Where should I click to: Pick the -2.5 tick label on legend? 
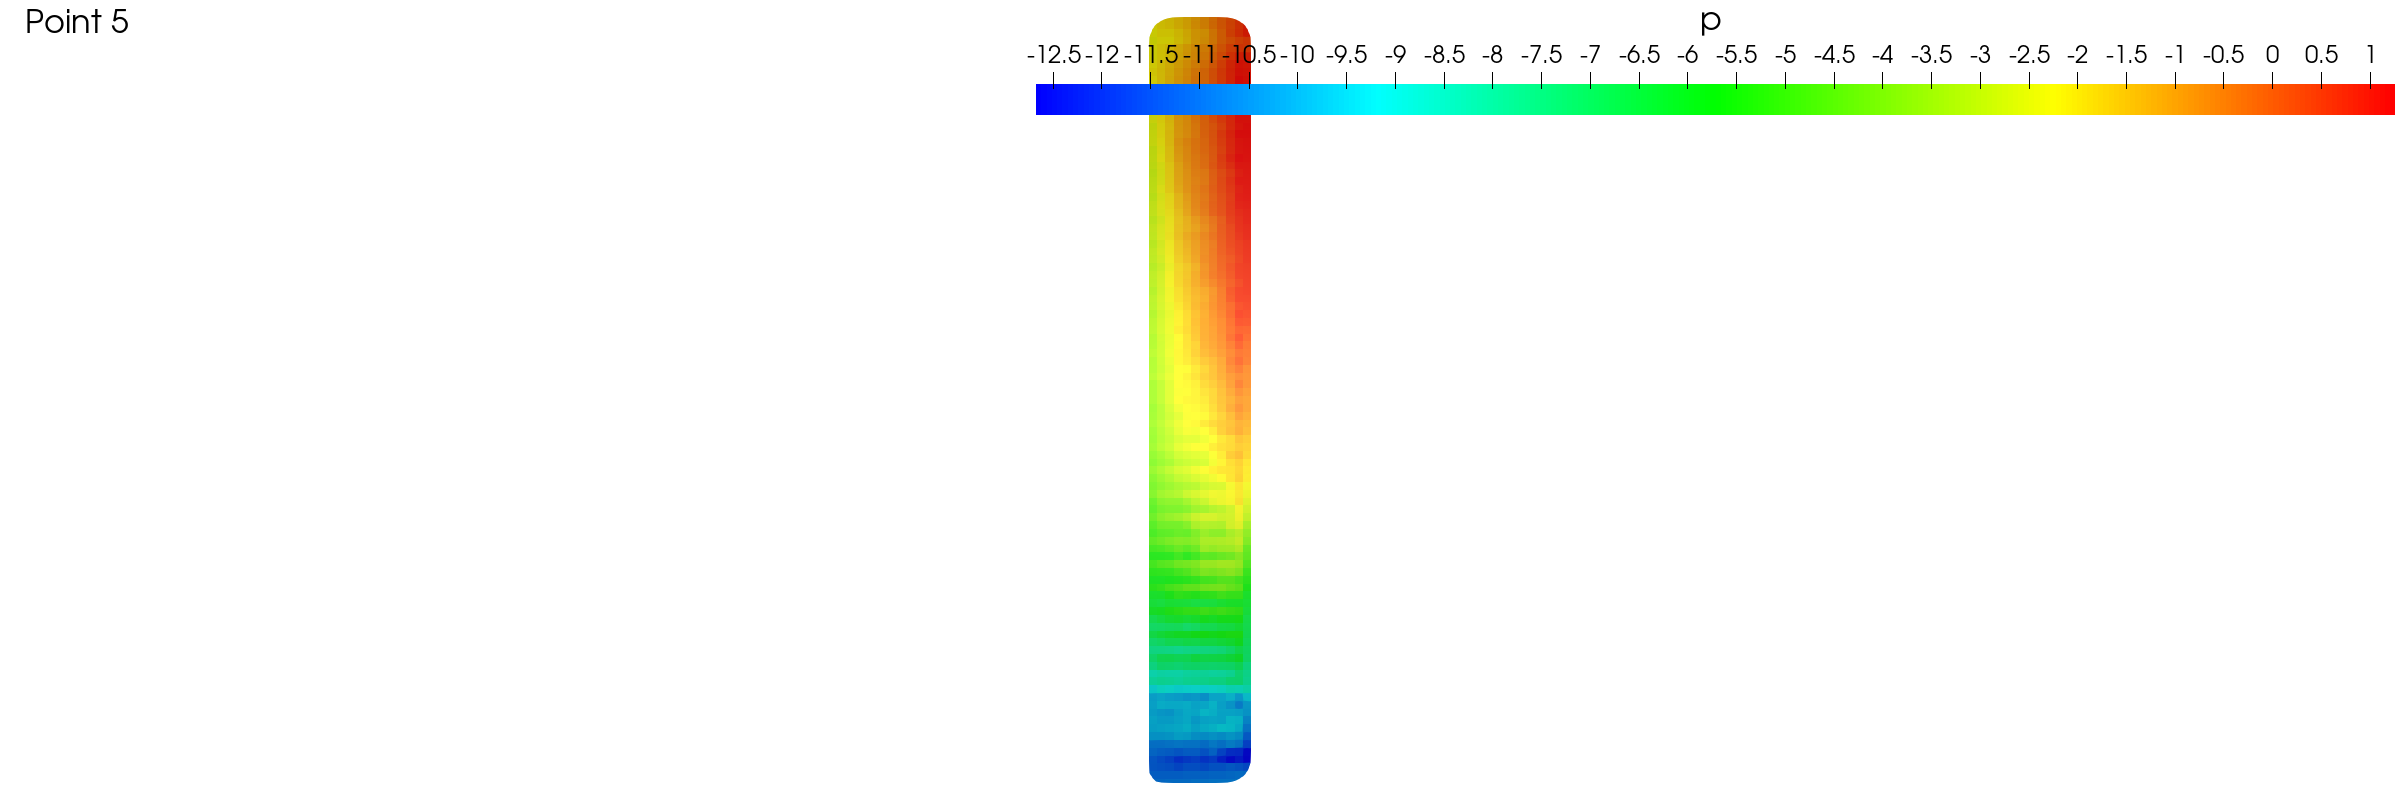pyautogui.click(x=2029, y=55)
